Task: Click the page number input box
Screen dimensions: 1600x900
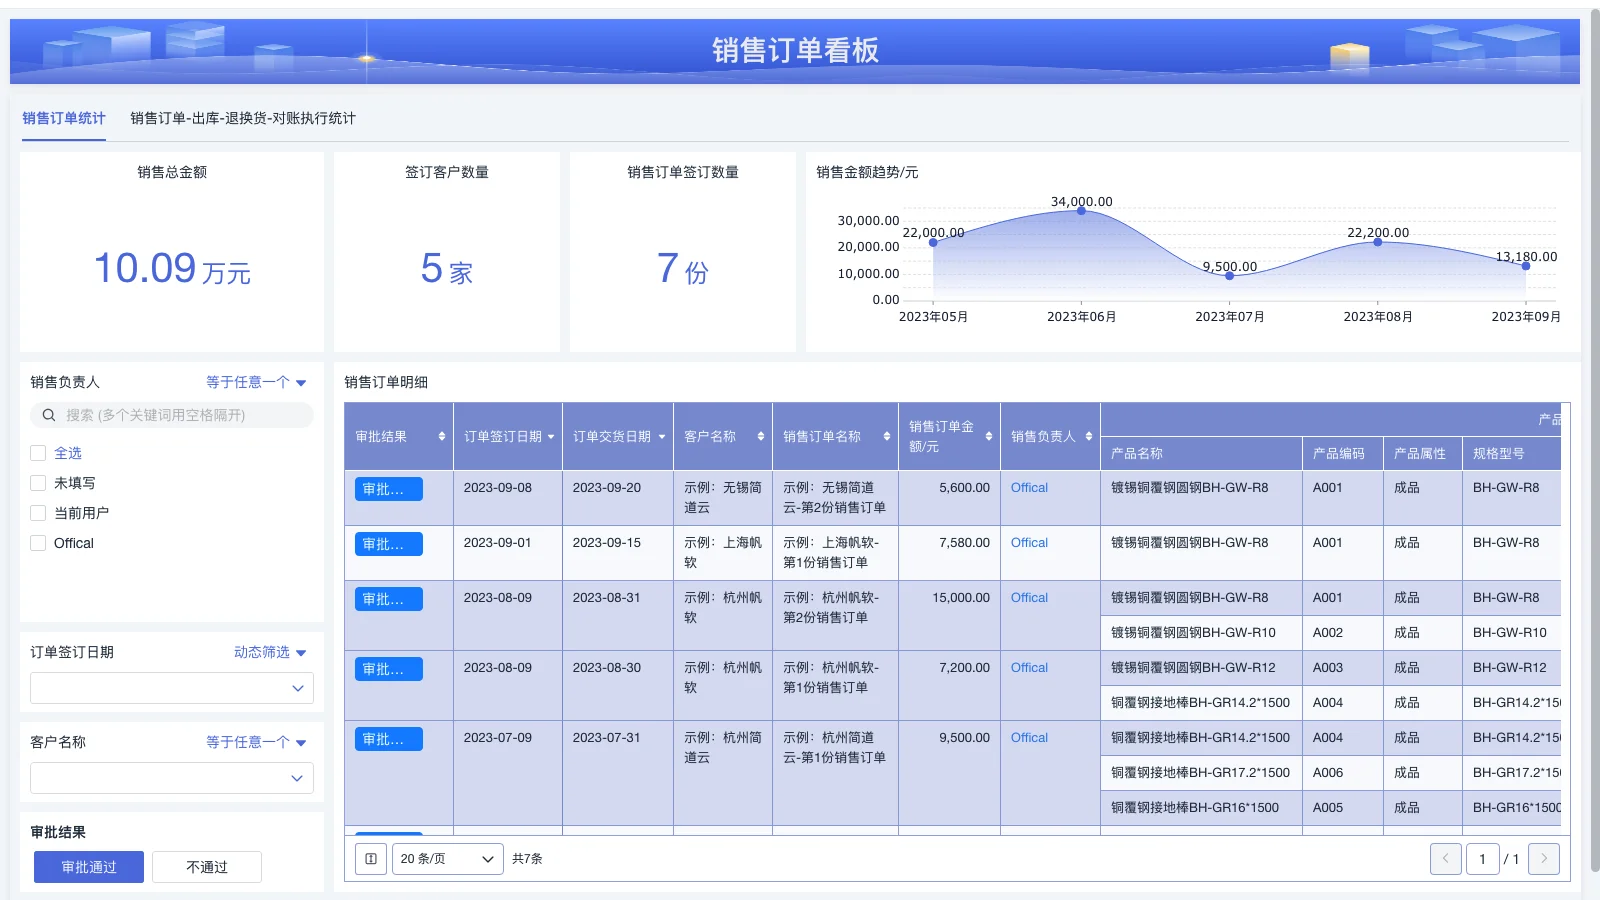Action: tap(1482, 859)
